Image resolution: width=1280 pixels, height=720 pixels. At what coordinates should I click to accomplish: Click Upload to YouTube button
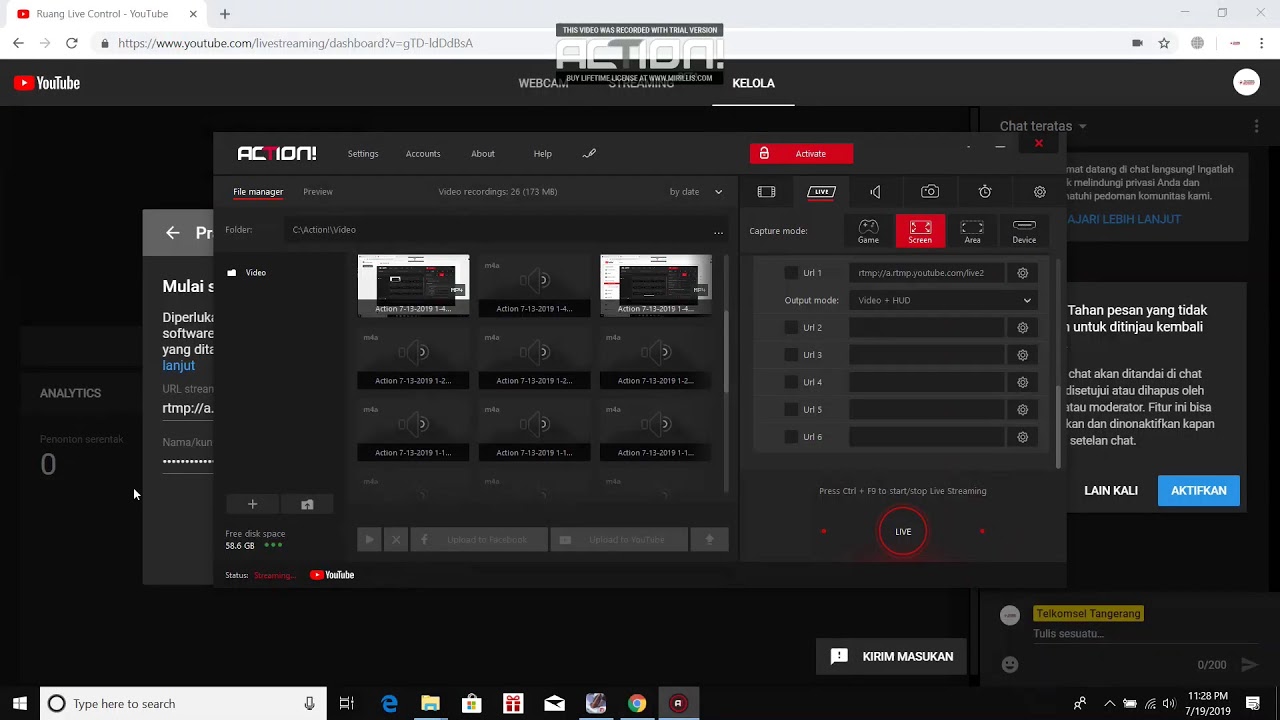pyautogui.click(x=620, y=540)
